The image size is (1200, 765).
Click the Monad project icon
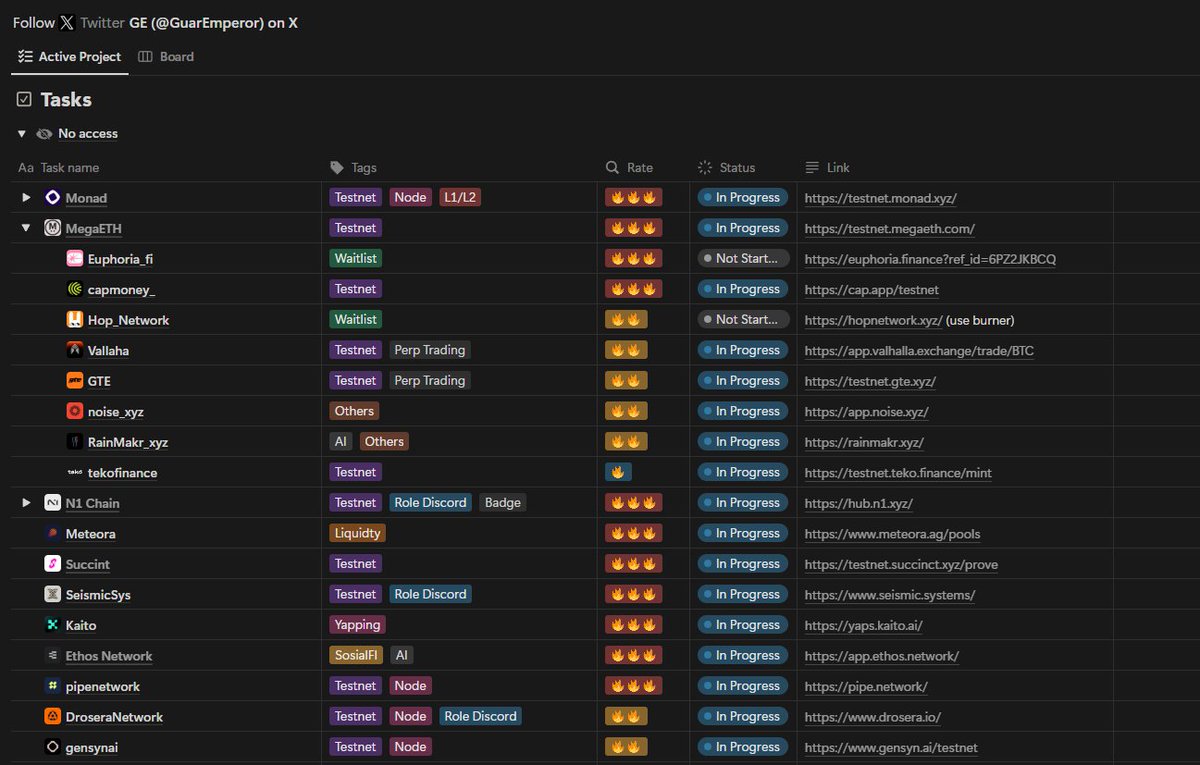53,198
